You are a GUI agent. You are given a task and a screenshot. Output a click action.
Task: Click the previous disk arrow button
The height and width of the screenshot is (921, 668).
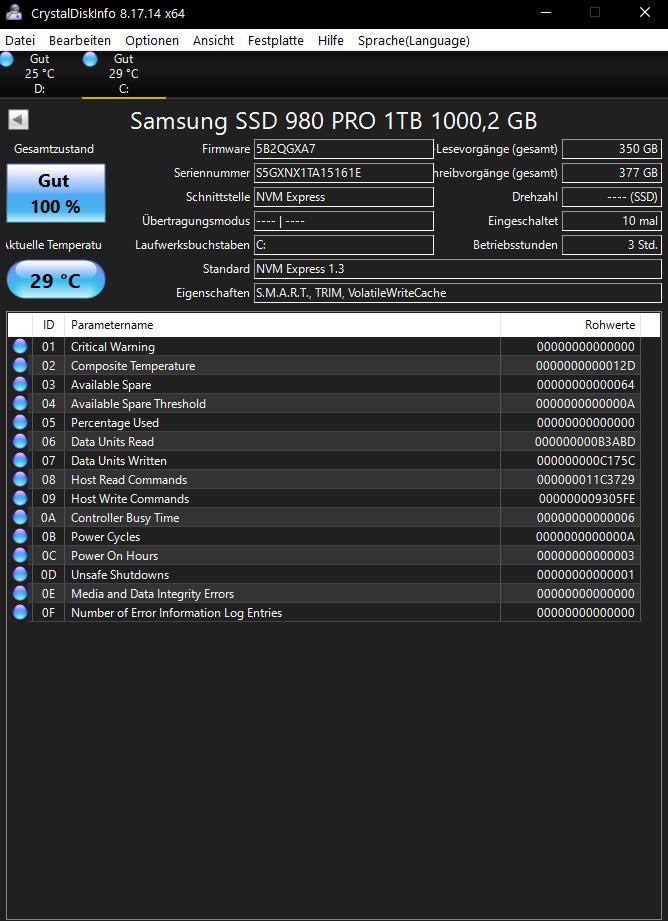(x=18, y=120)
